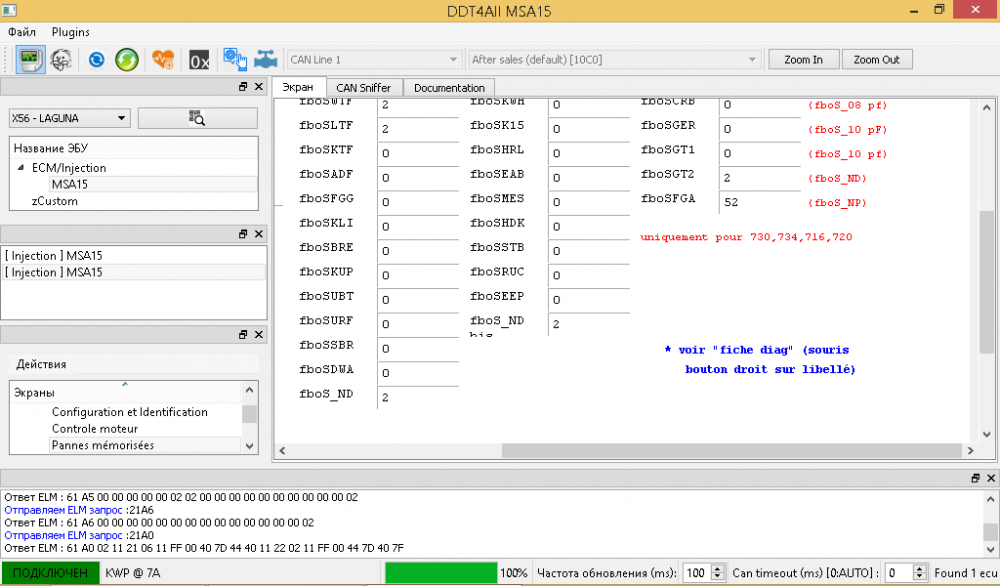Open the CAN Line 1 dropdown
This screenshot has height=586, width=1000.
(374, 59)
